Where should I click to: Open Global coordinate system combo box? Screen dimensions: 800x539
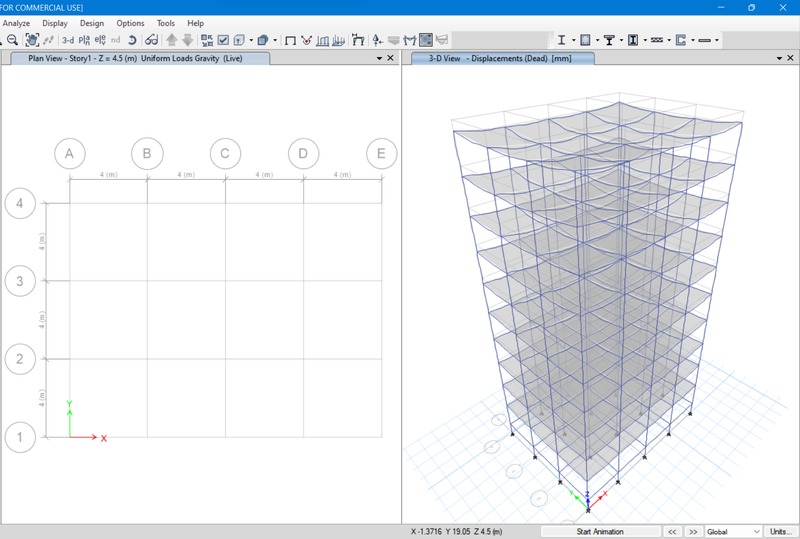click(x=733, y=531)
